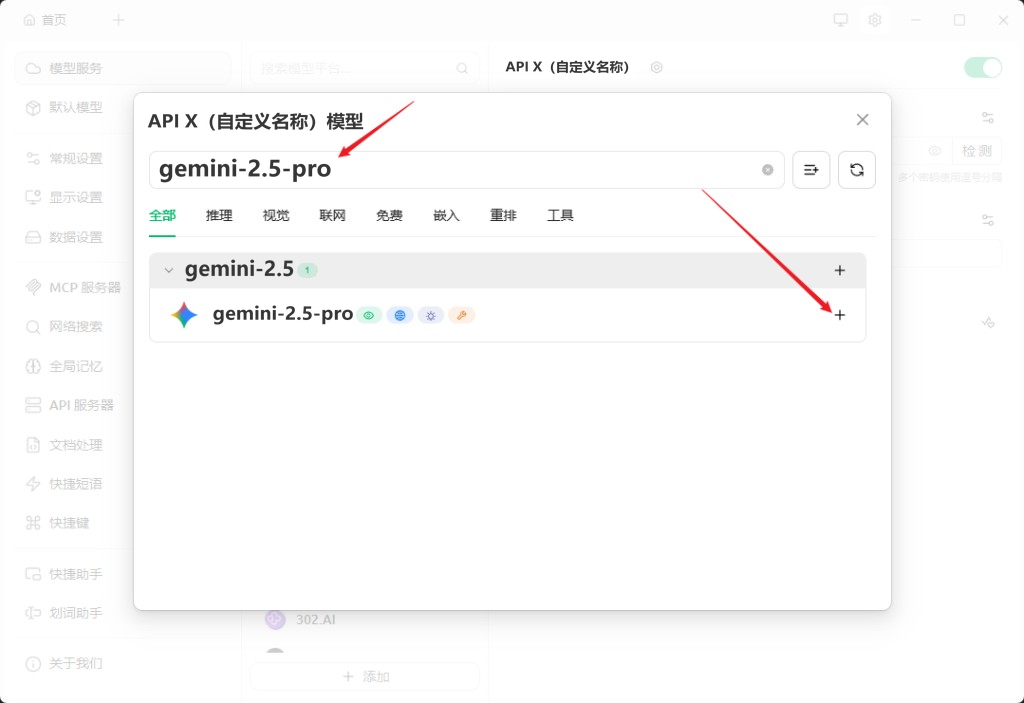The width and height of the screenshot is (1024, 703).
Task: Go to the 首页 tab
Action: click(45, 20)
